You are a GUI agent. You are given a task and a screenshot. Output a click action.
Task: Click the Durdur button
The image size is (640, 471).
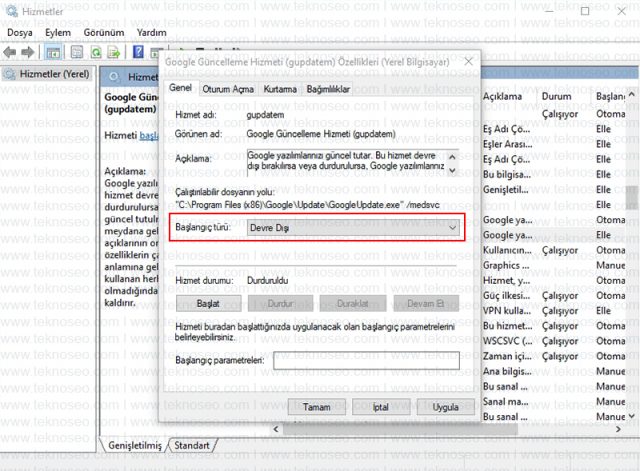(280, 304)
